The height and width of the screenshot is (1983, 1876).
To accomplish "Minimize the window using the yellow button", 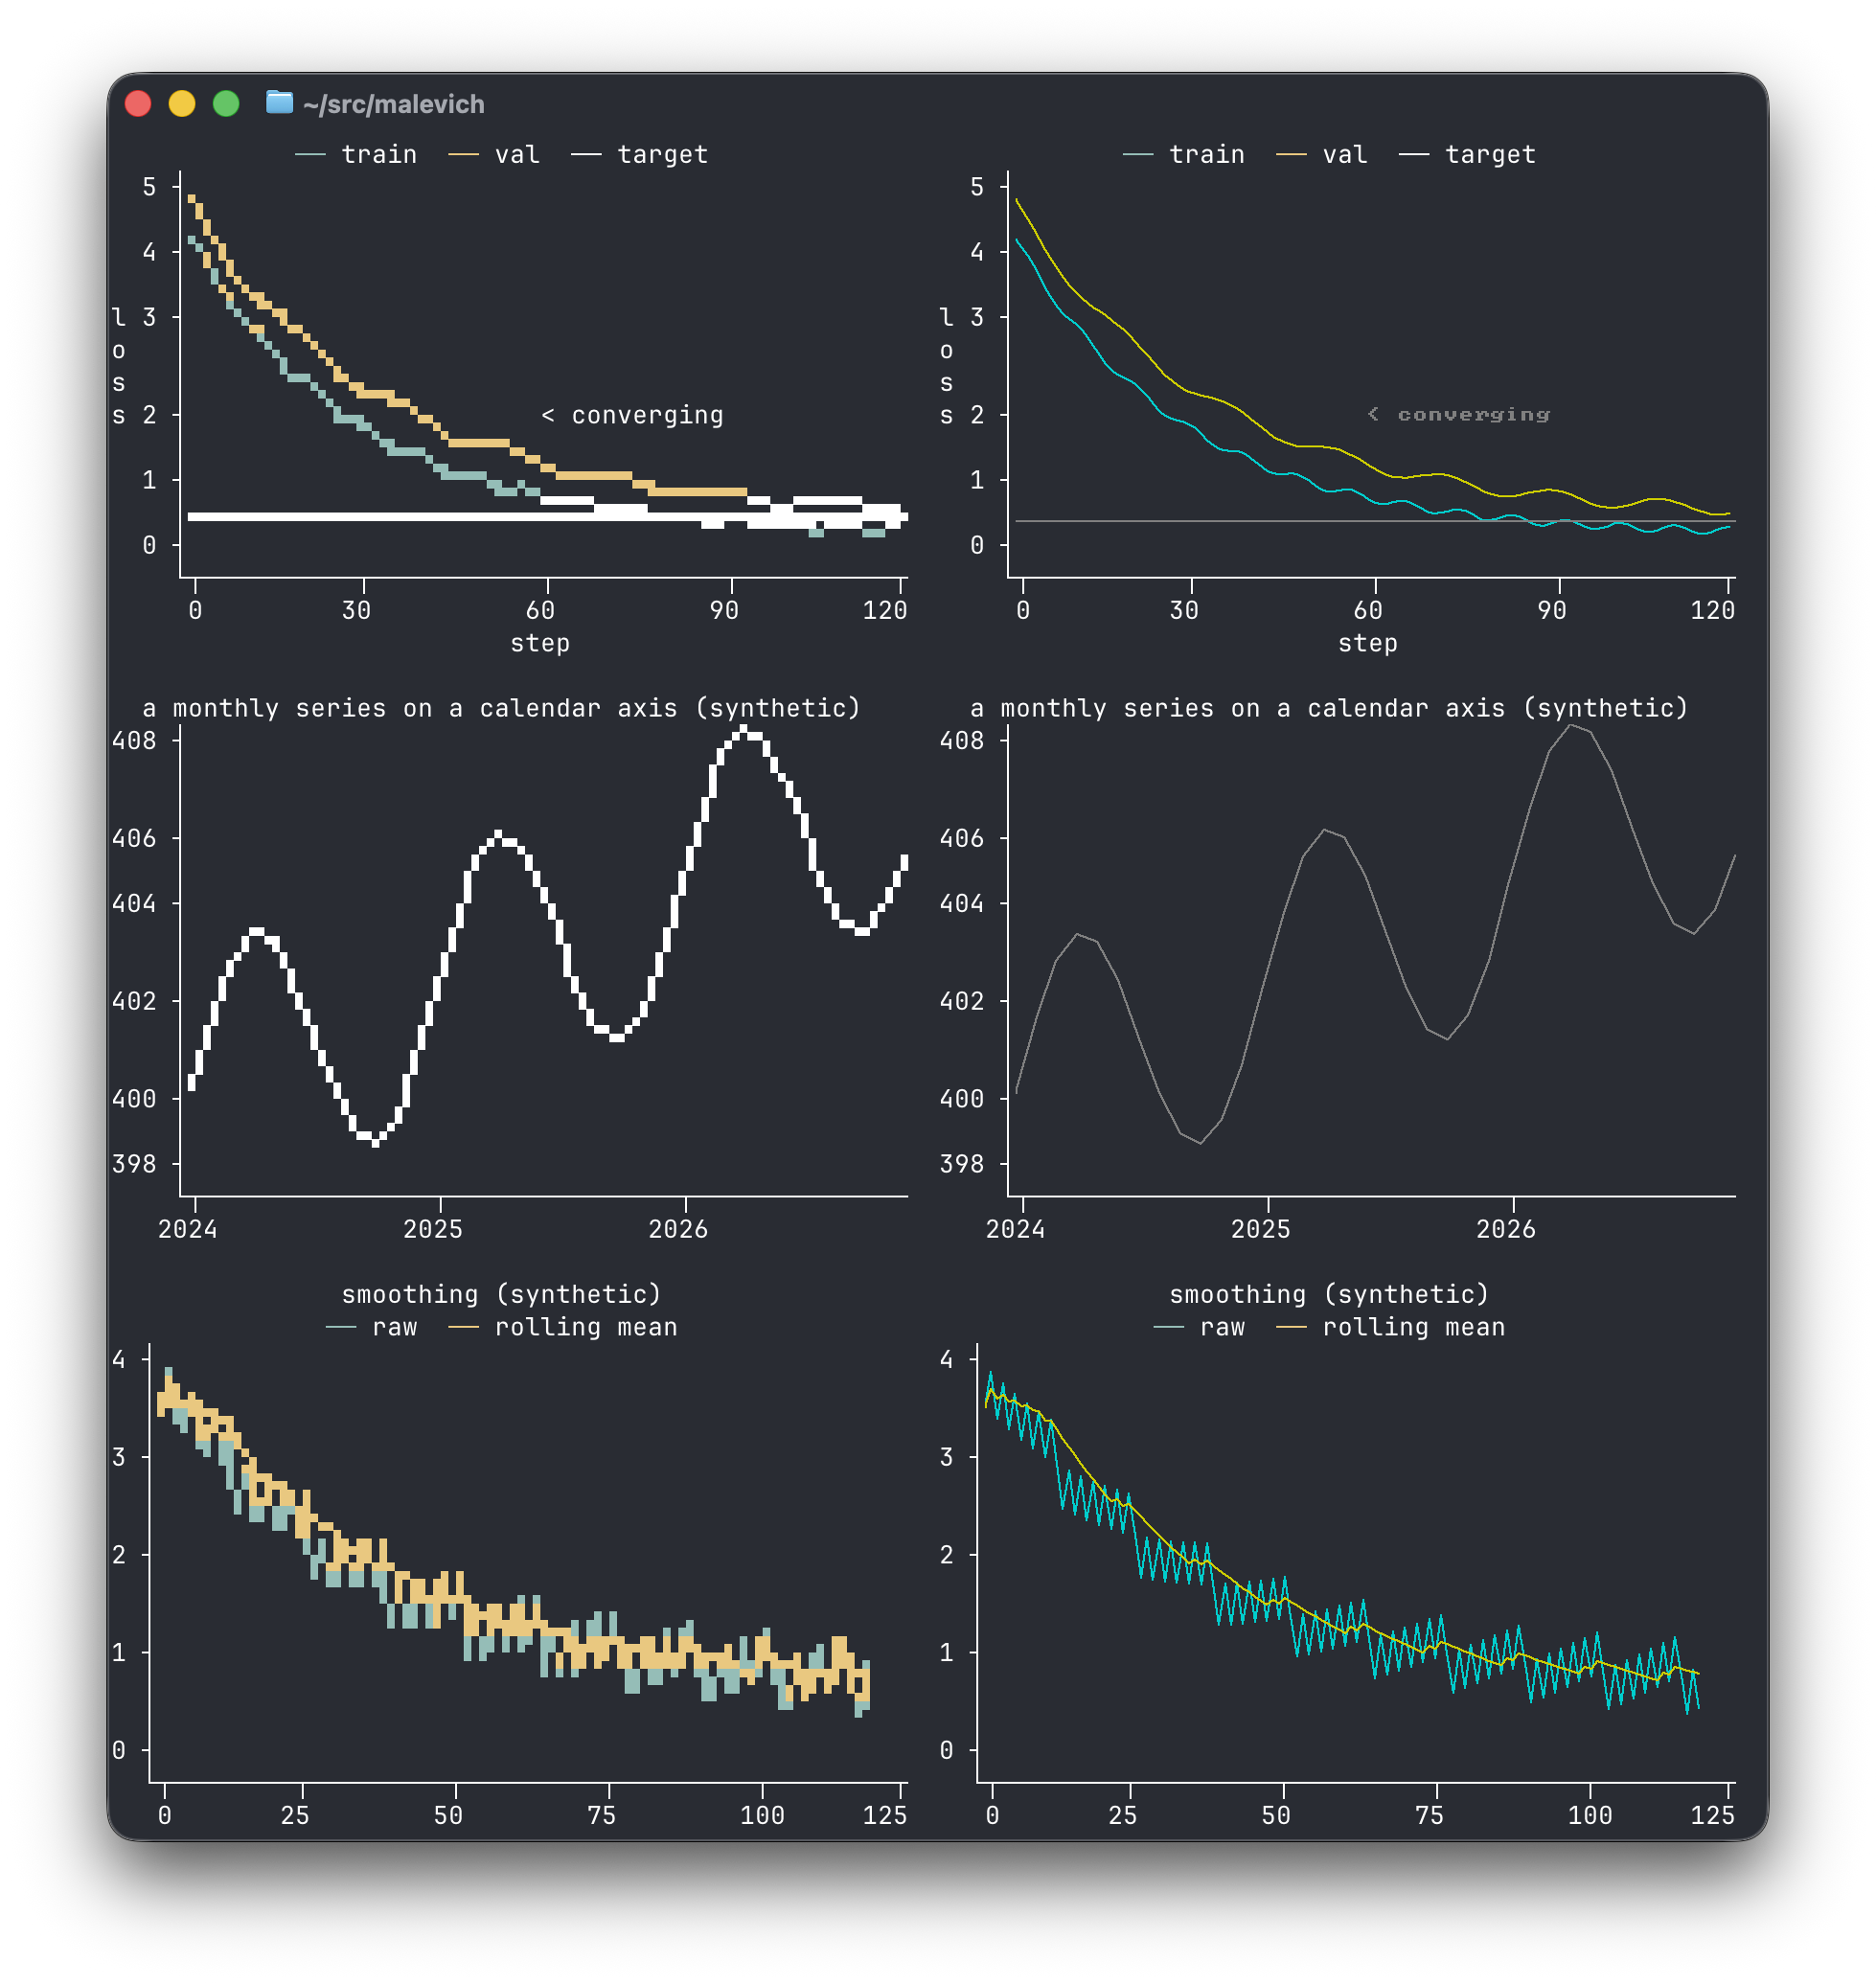I will (x=182, y=104).
